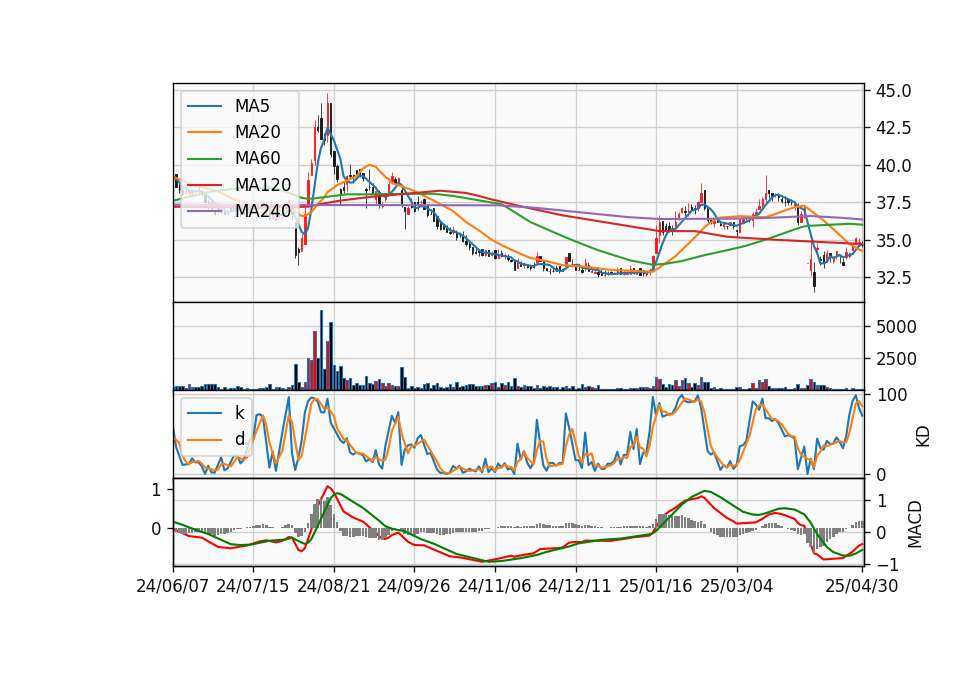Click the MACD red line peak near 24/08/21
The width and height of the screenshot is (960, 690).
[x=328, y=487]
